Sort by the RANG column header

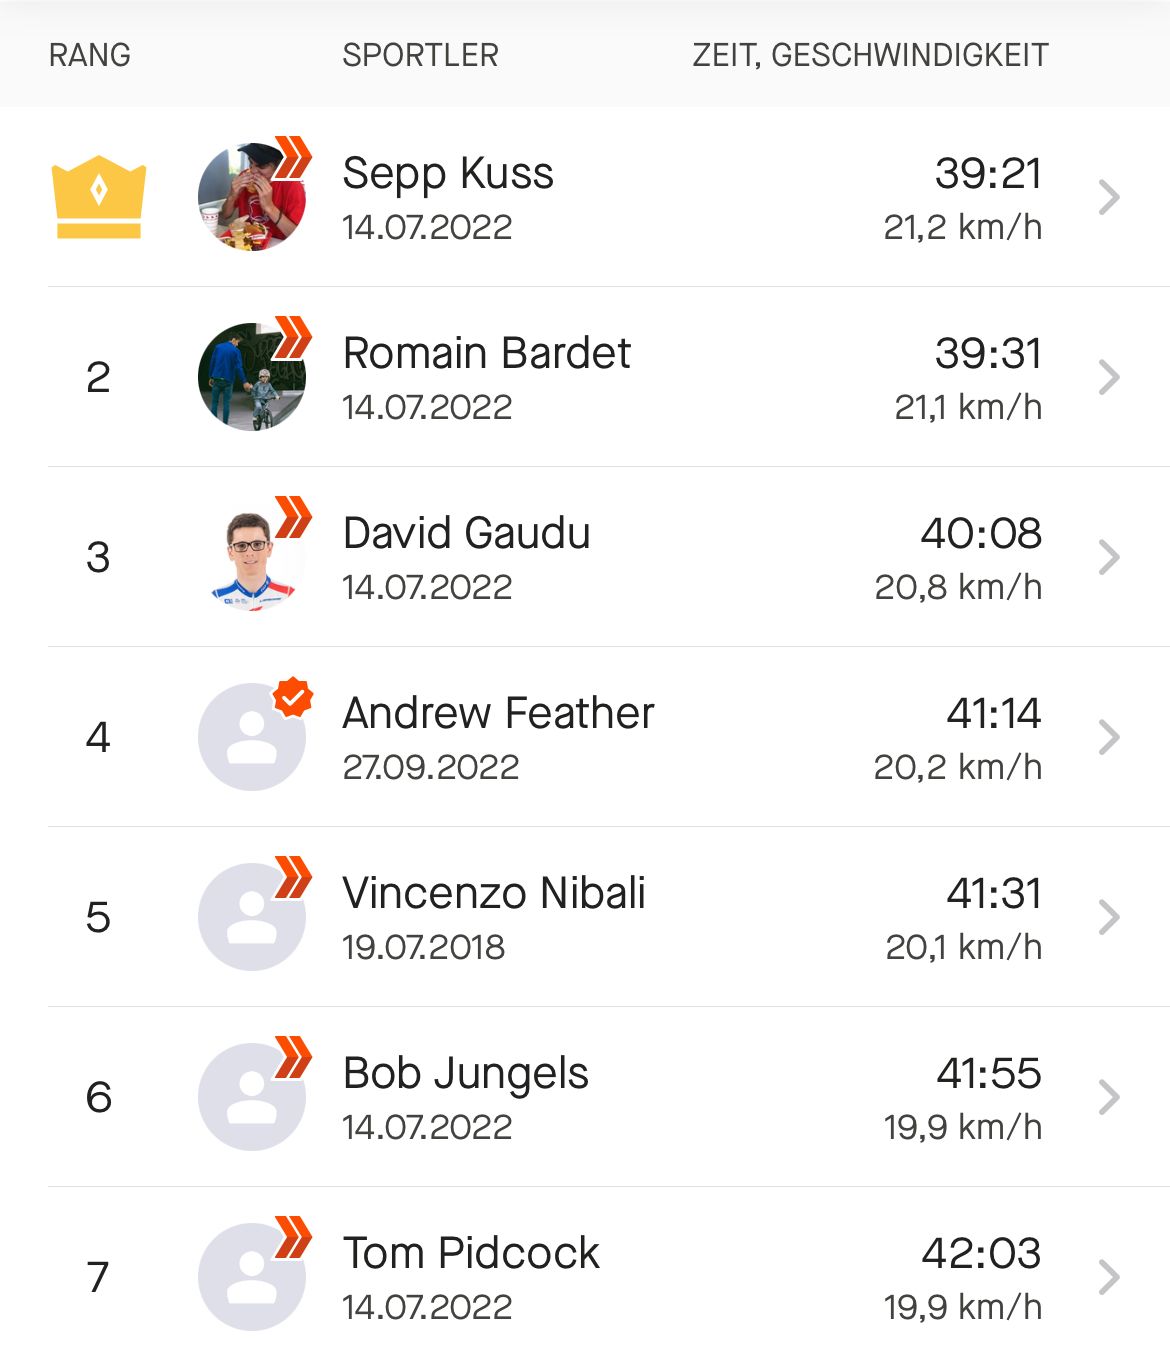click(90, 55)
